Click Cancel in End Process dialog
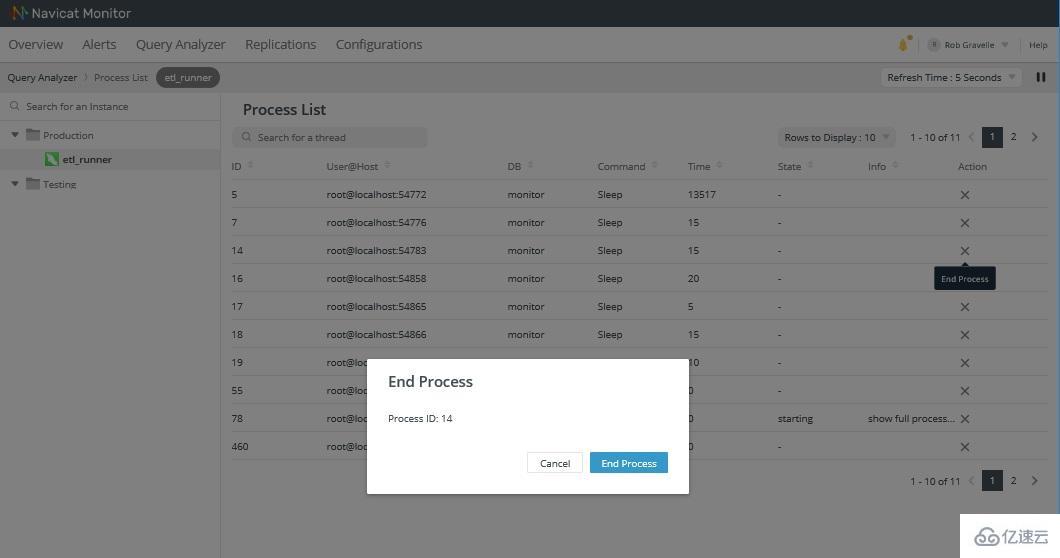The height and width of the screenshot is (558, 1060). tap(554, 463)
